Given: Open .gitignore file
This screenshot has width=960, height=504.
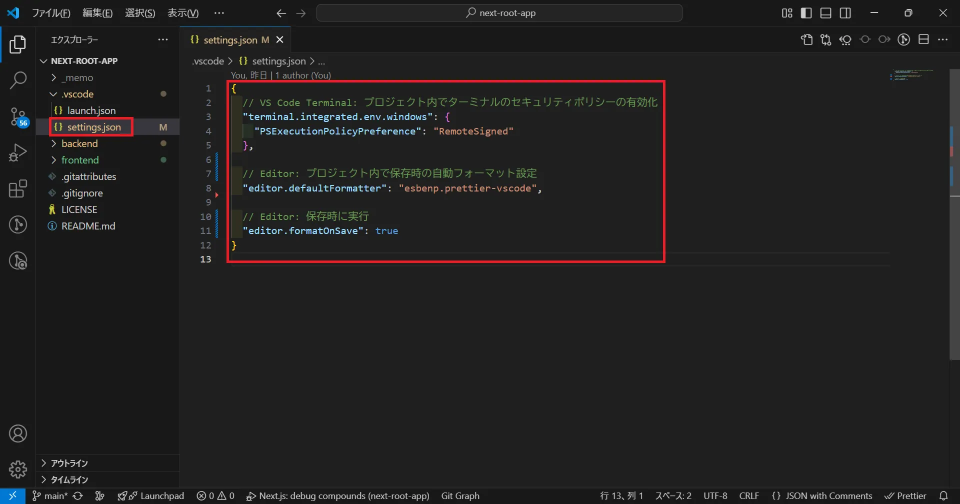Looking at the screenshot, I should pos(82,193).
